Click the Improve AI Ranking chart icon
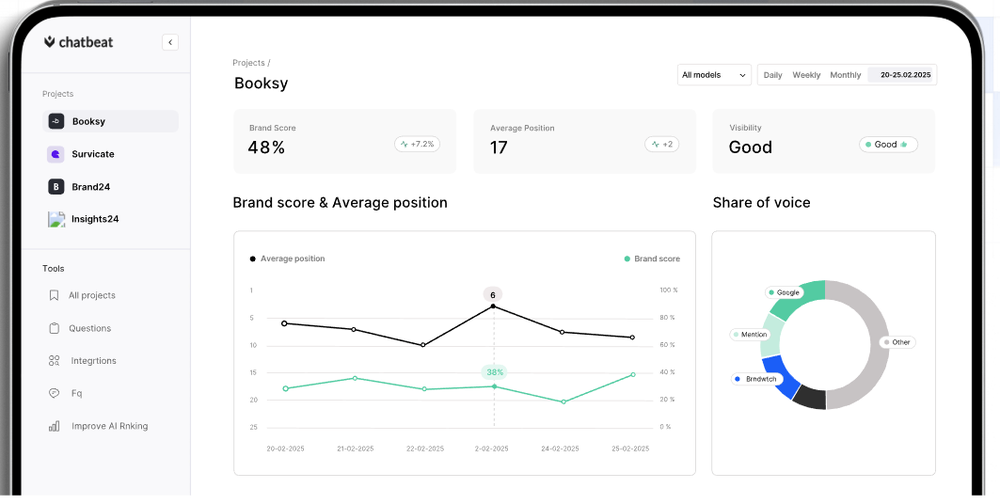 click(54, 426)
